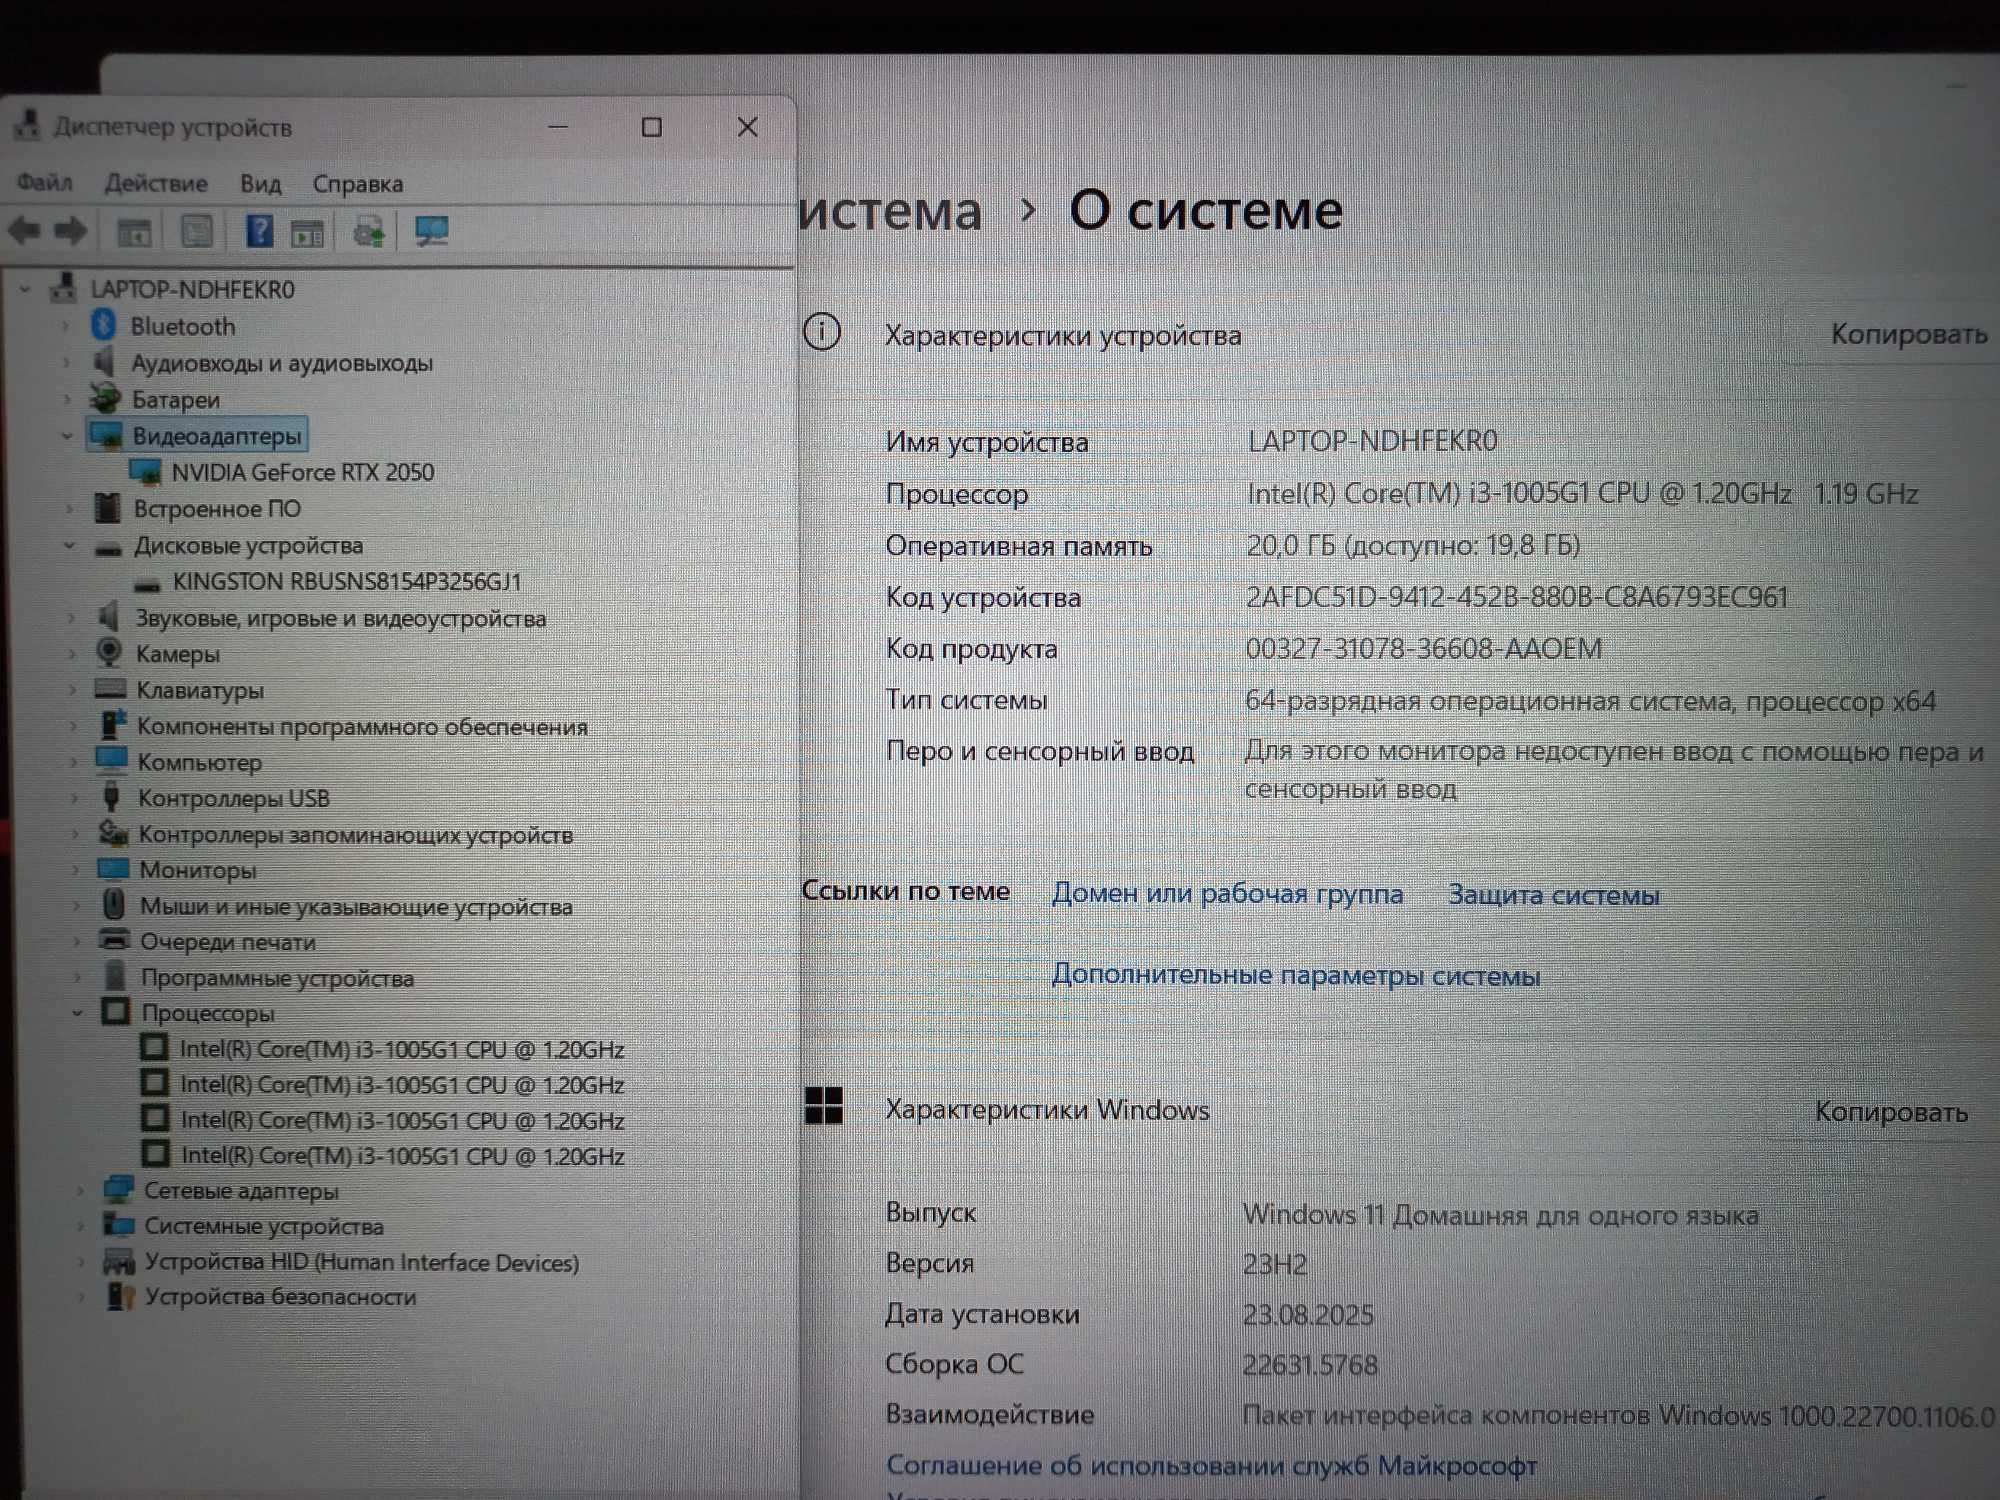The width and height of the screenshot is (2000, 1500).
Task: Expand Звуковые, игровые и видеоустройства arrow
Action: pyautogui.click(x=71, y=618)
